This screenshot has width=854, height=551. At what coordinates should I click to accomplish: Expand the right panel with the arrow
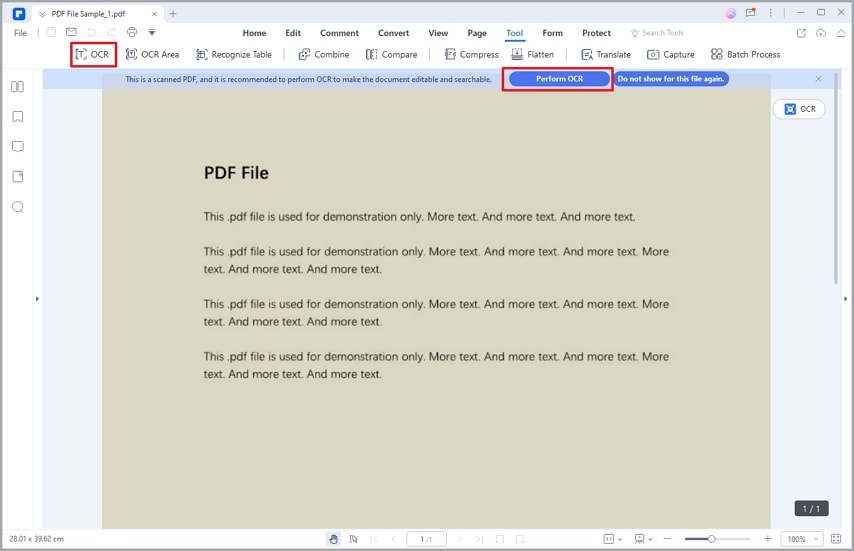coord(845,299)
